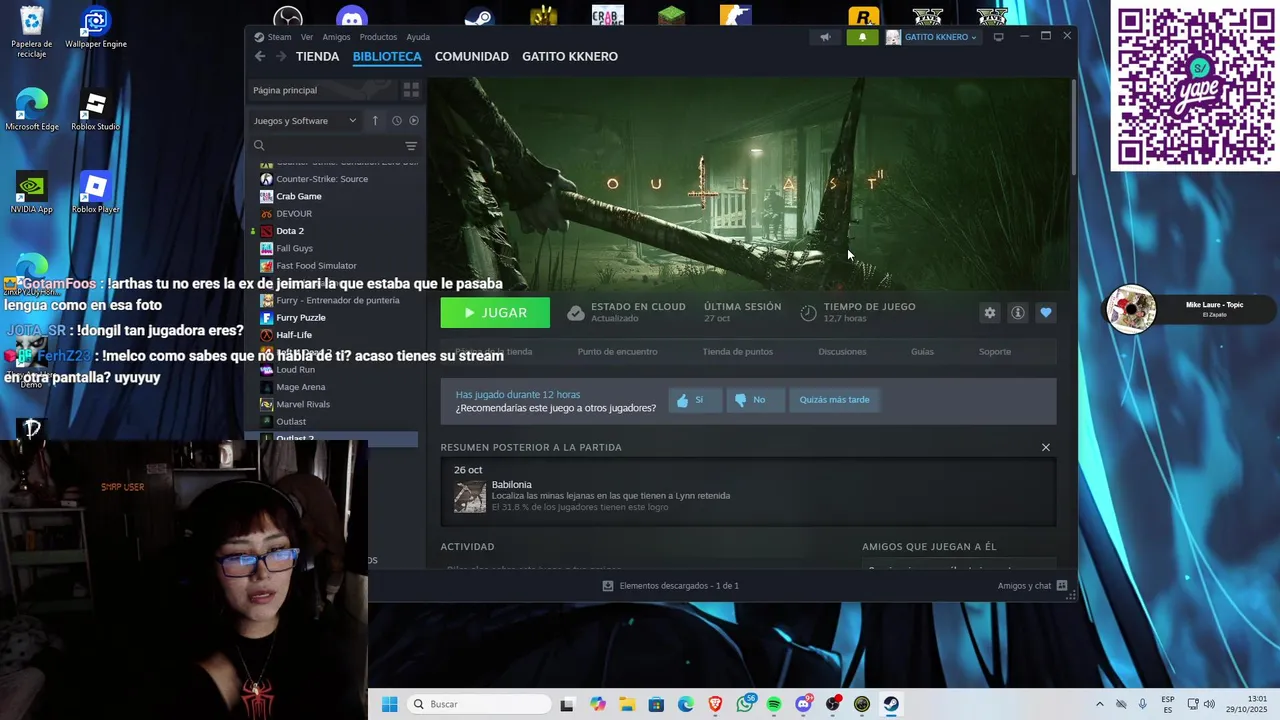Click the Windows Buscar search box
Image resolution: width=1280 pixels, height=720 pixels.
pos(479,704)
